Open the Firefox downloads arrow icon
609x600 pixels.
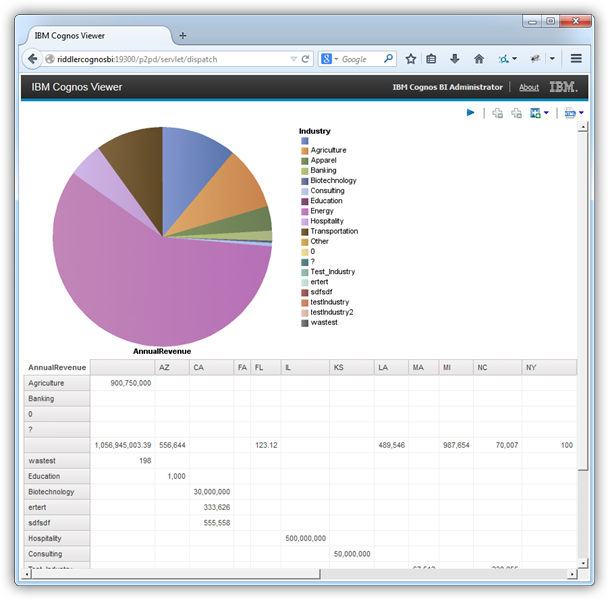455,59
